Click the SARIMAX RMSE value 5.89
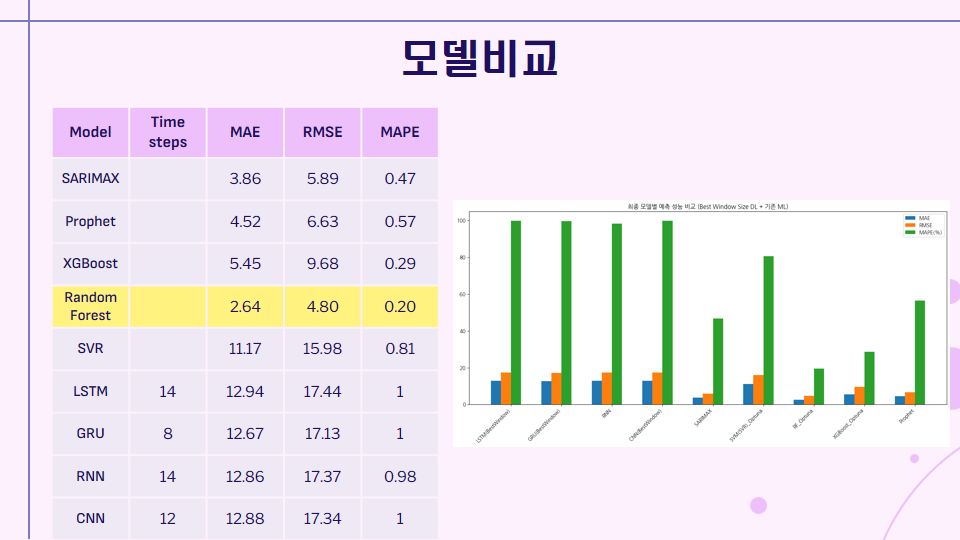 323,179
